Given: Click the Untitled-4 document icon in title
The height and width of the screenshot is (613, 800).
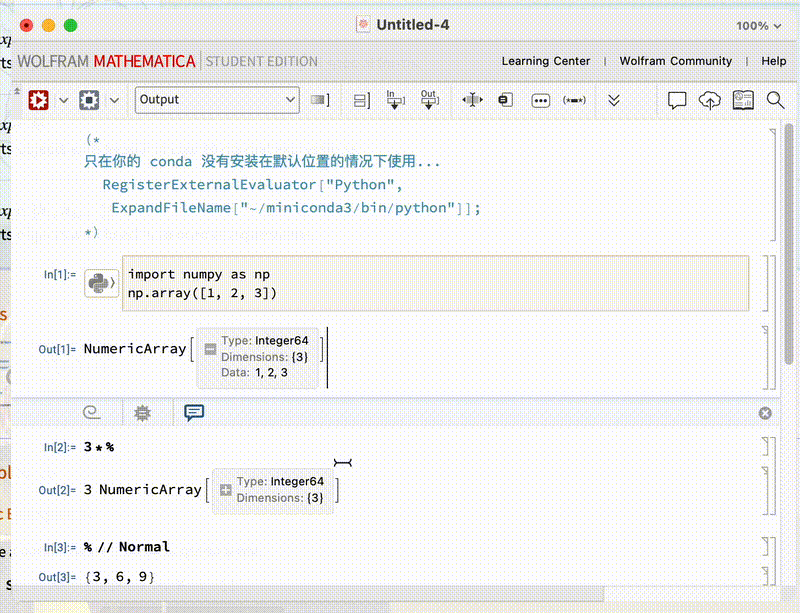Looking at the screenshot, I should click(x=363, y=24).
